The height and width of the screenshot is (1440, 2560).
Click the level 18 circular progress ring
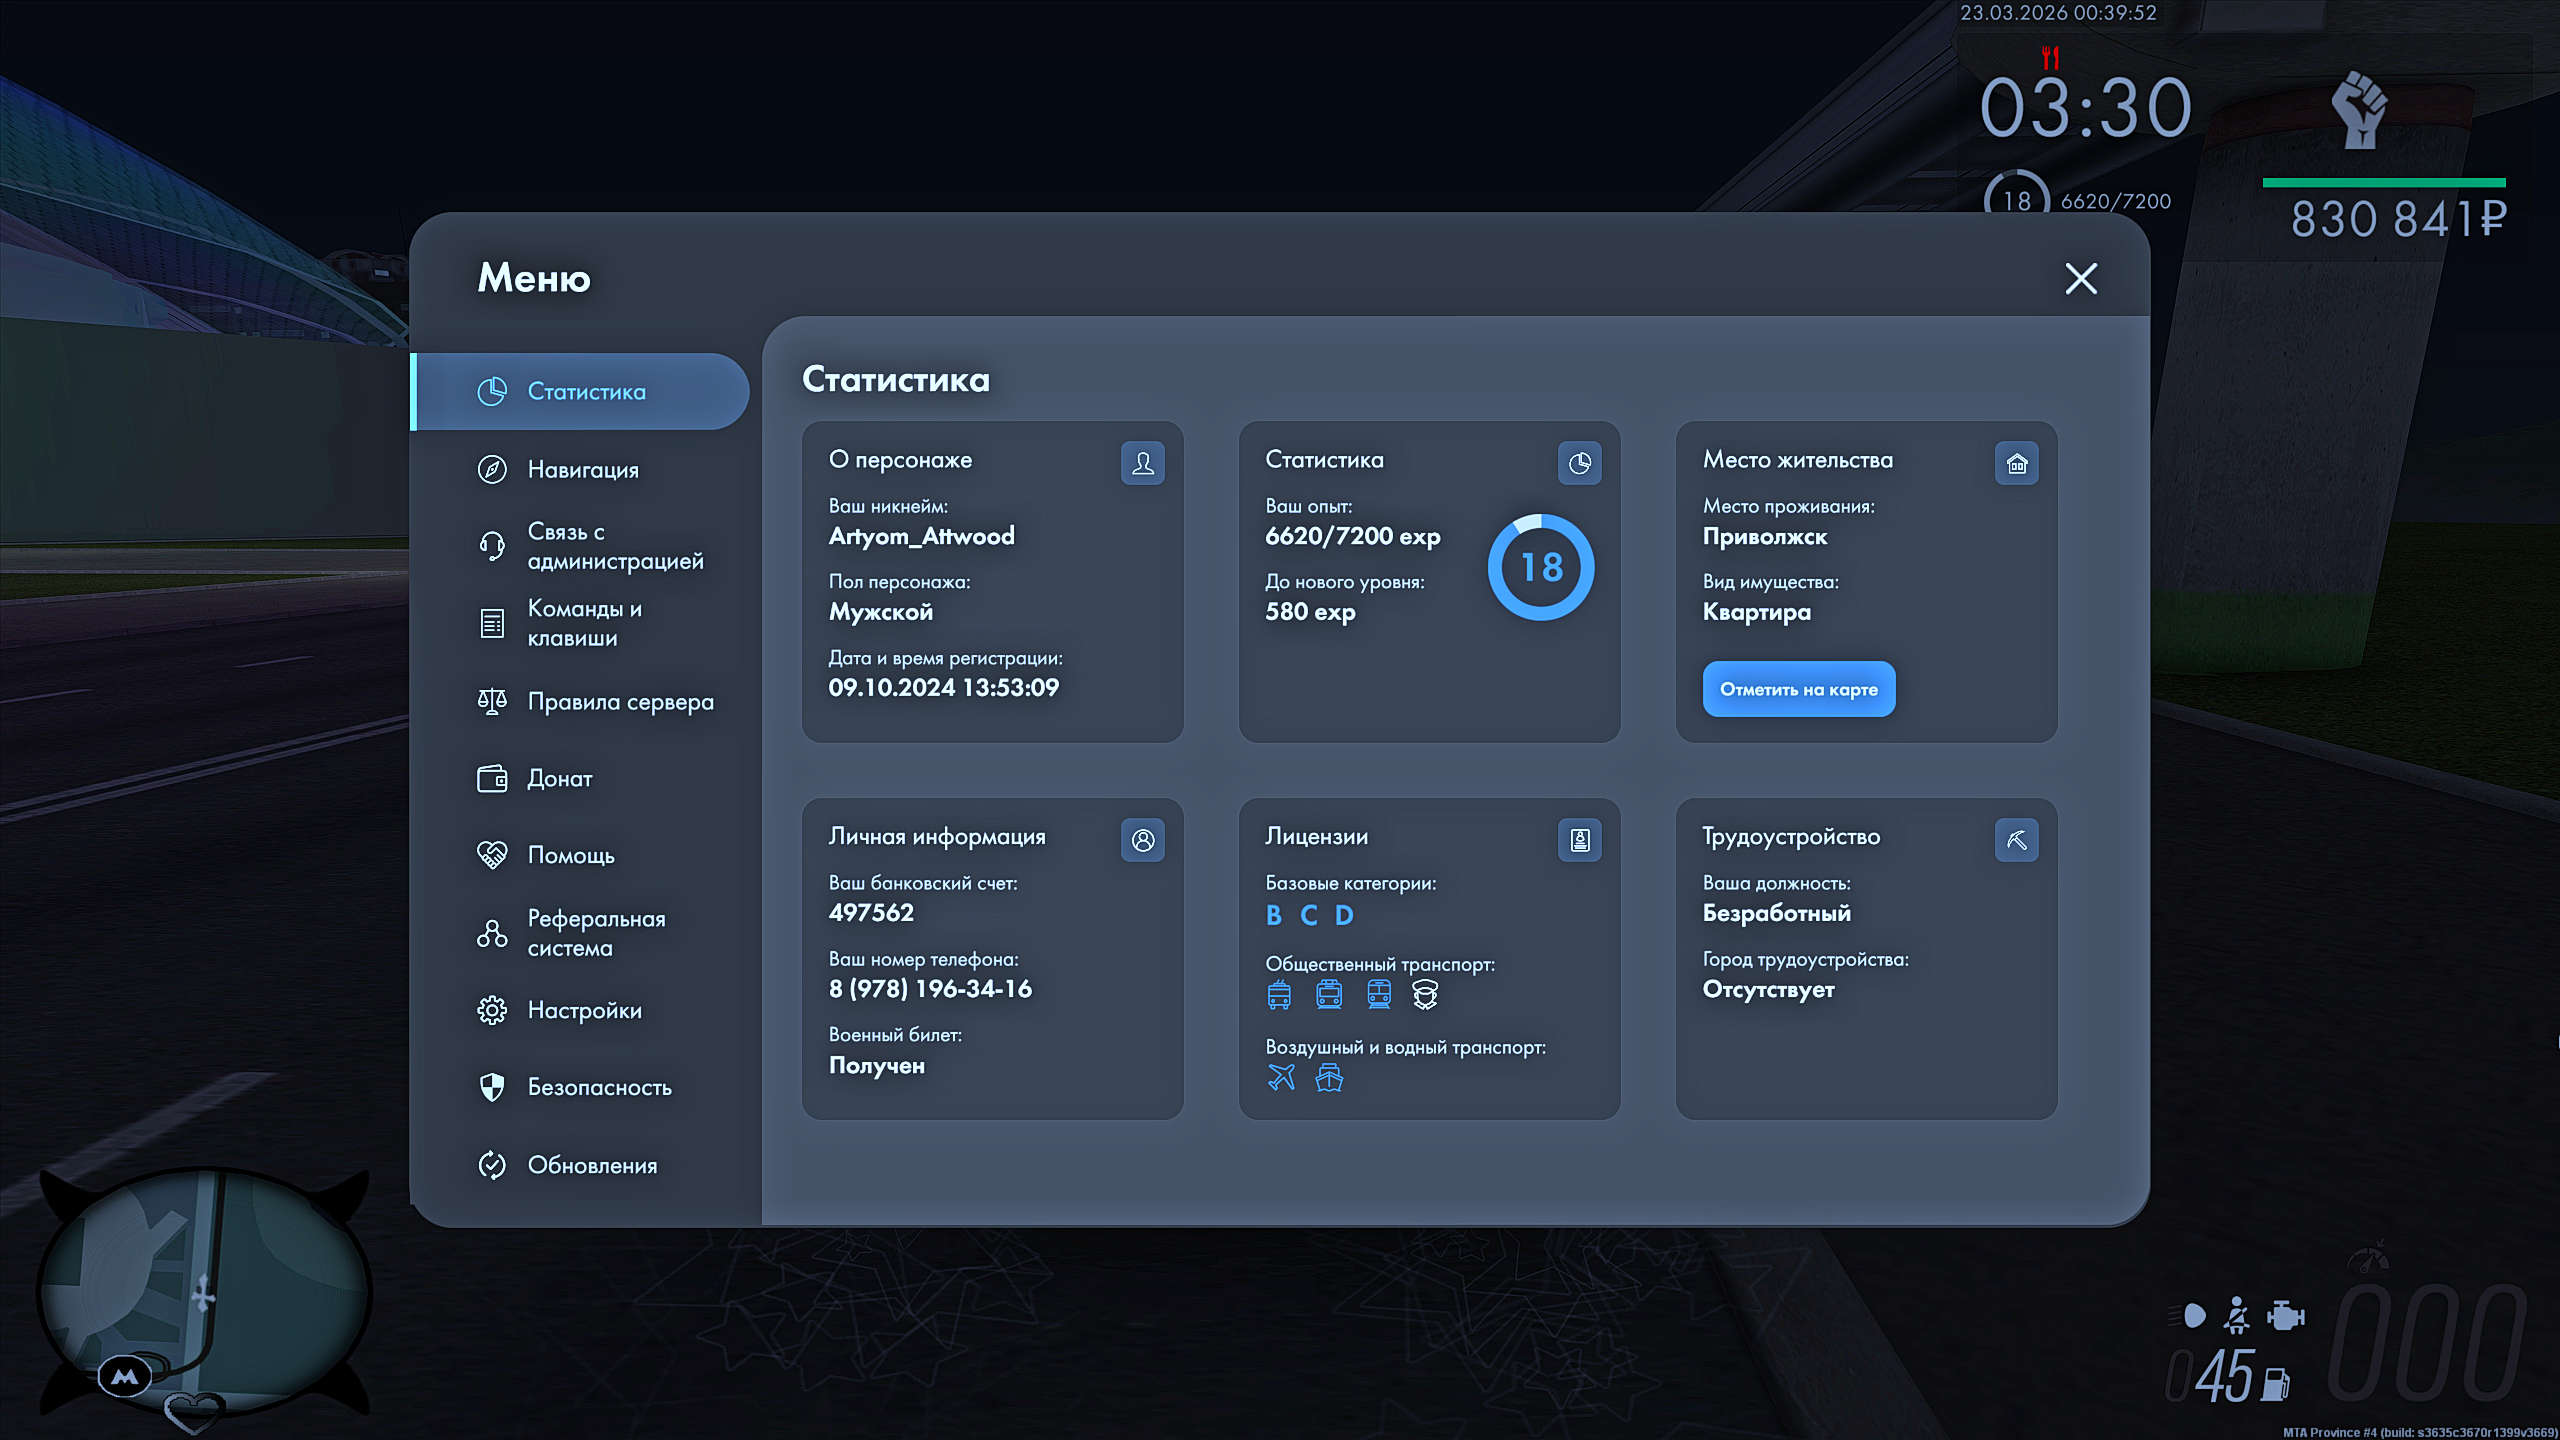point(1540,567)
